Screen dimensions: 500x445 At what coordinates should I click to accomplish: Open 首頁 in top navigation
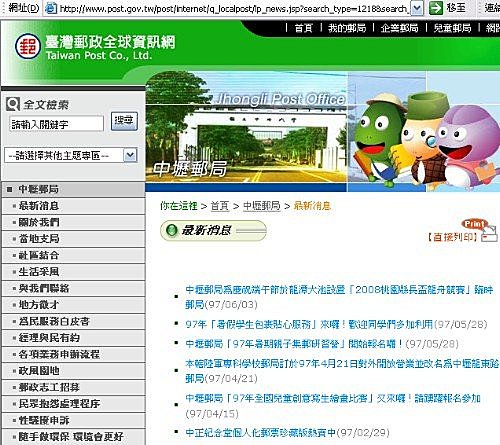click(x=303, y=28)
